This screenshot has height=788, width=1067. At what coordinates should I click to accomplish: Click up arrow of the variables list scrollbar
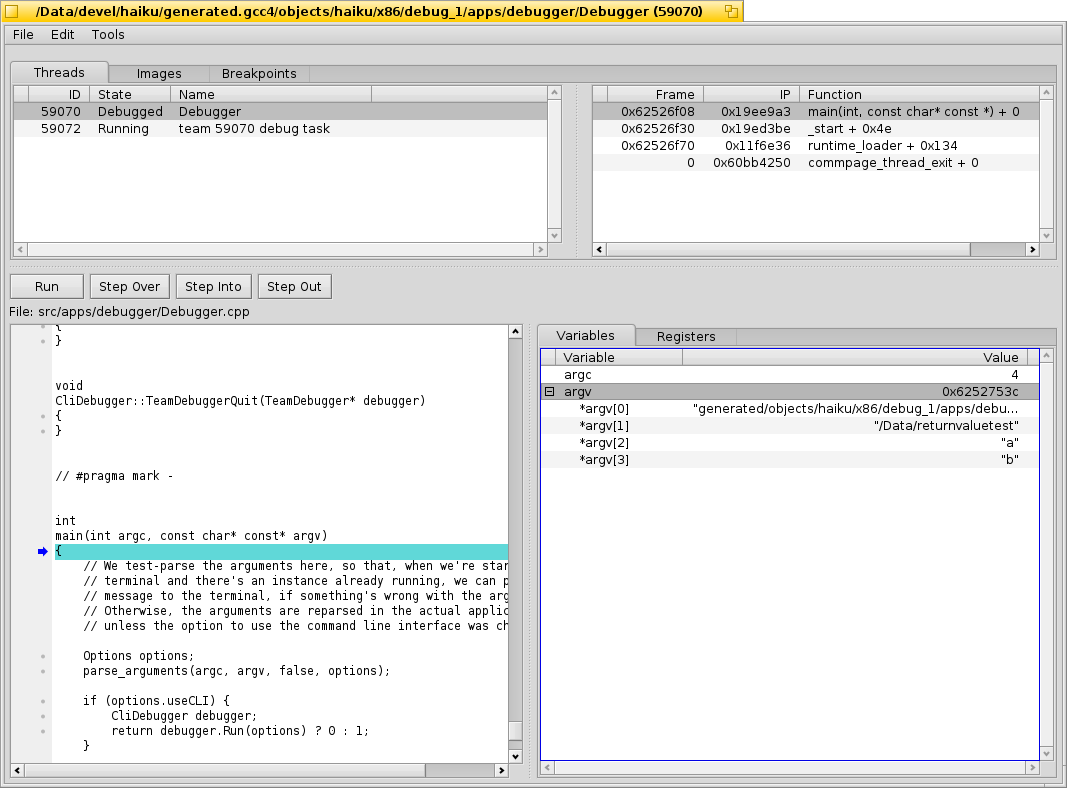point(1047,356)
